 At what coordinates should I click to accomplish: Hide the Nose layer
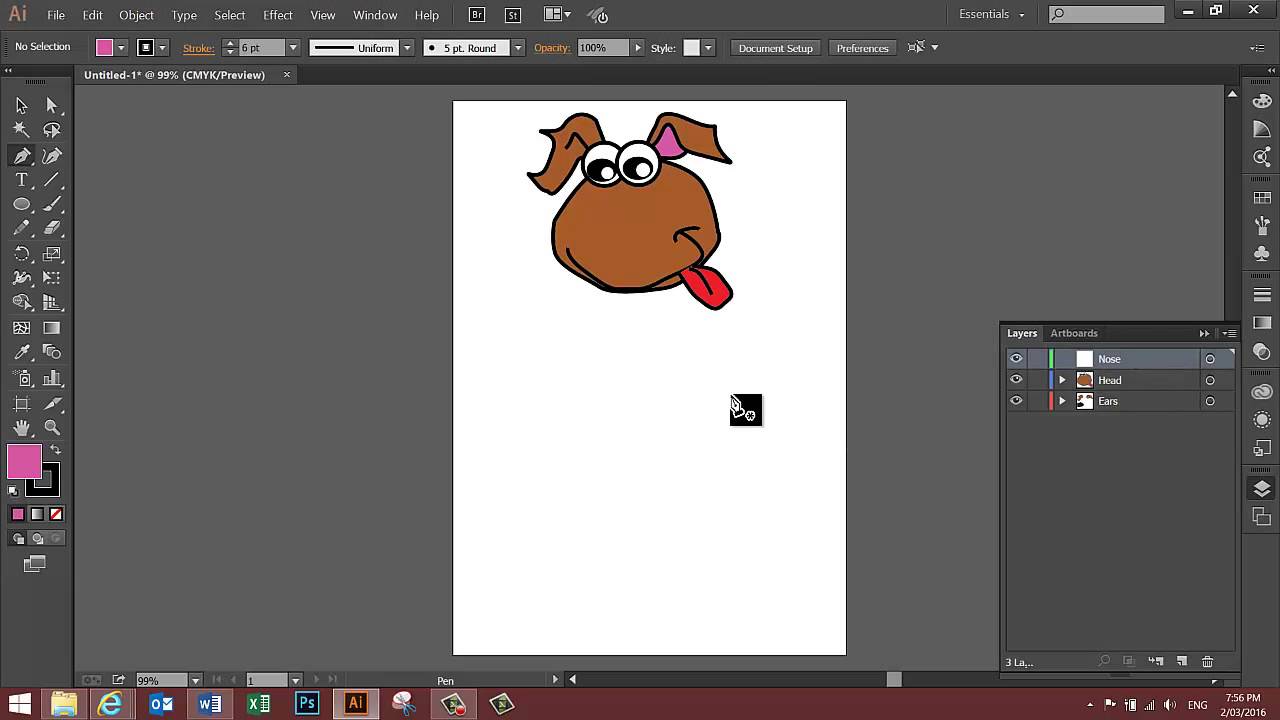coord(1016,359)
